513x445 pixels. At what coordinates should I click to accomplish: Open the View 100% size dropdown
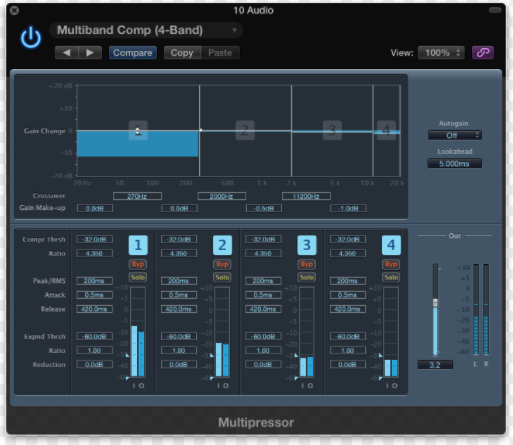coord(441,53)
